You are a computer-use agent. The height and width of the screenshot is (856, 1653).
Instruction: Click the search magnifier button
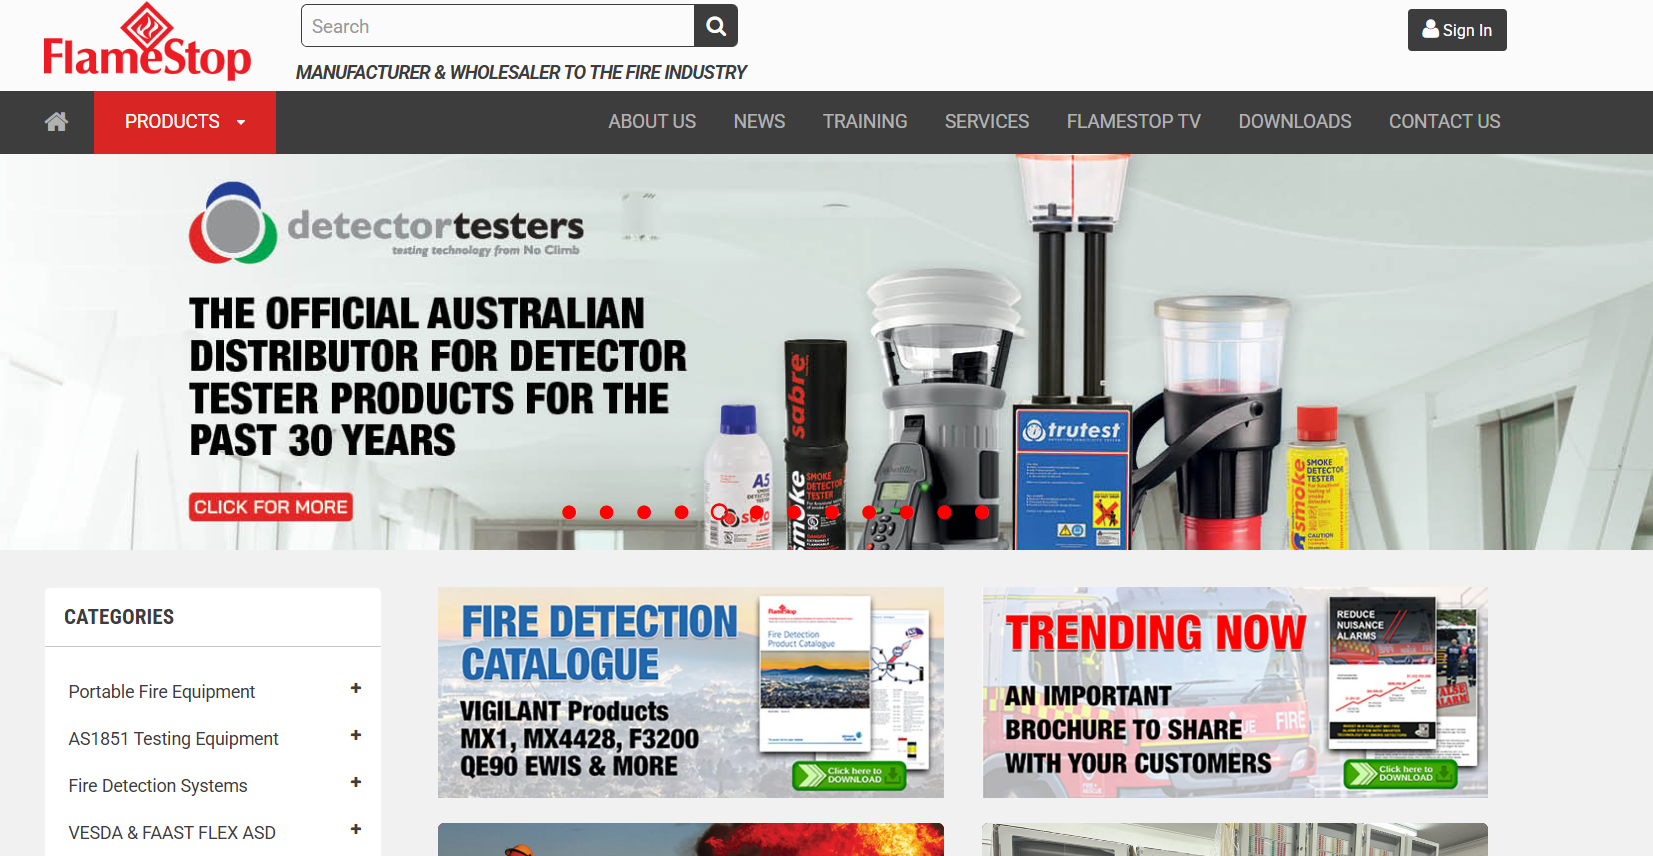pos(716,26)
